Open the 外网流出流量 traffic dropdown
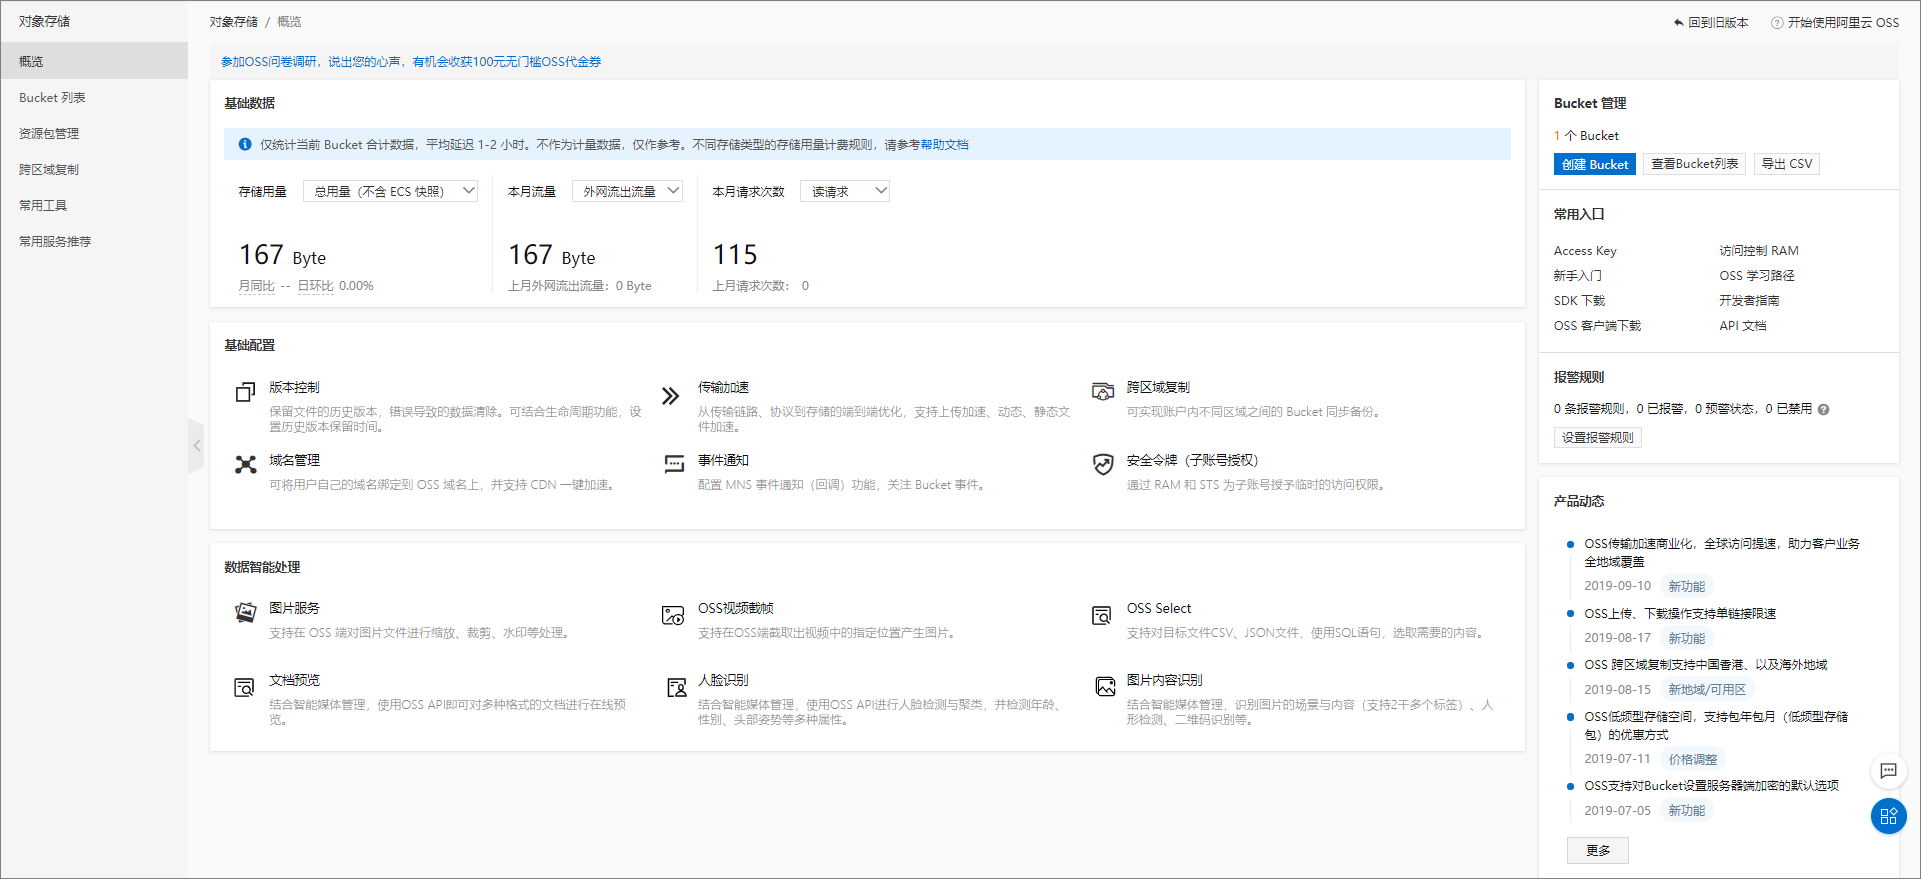 click(x=627, y=191)
